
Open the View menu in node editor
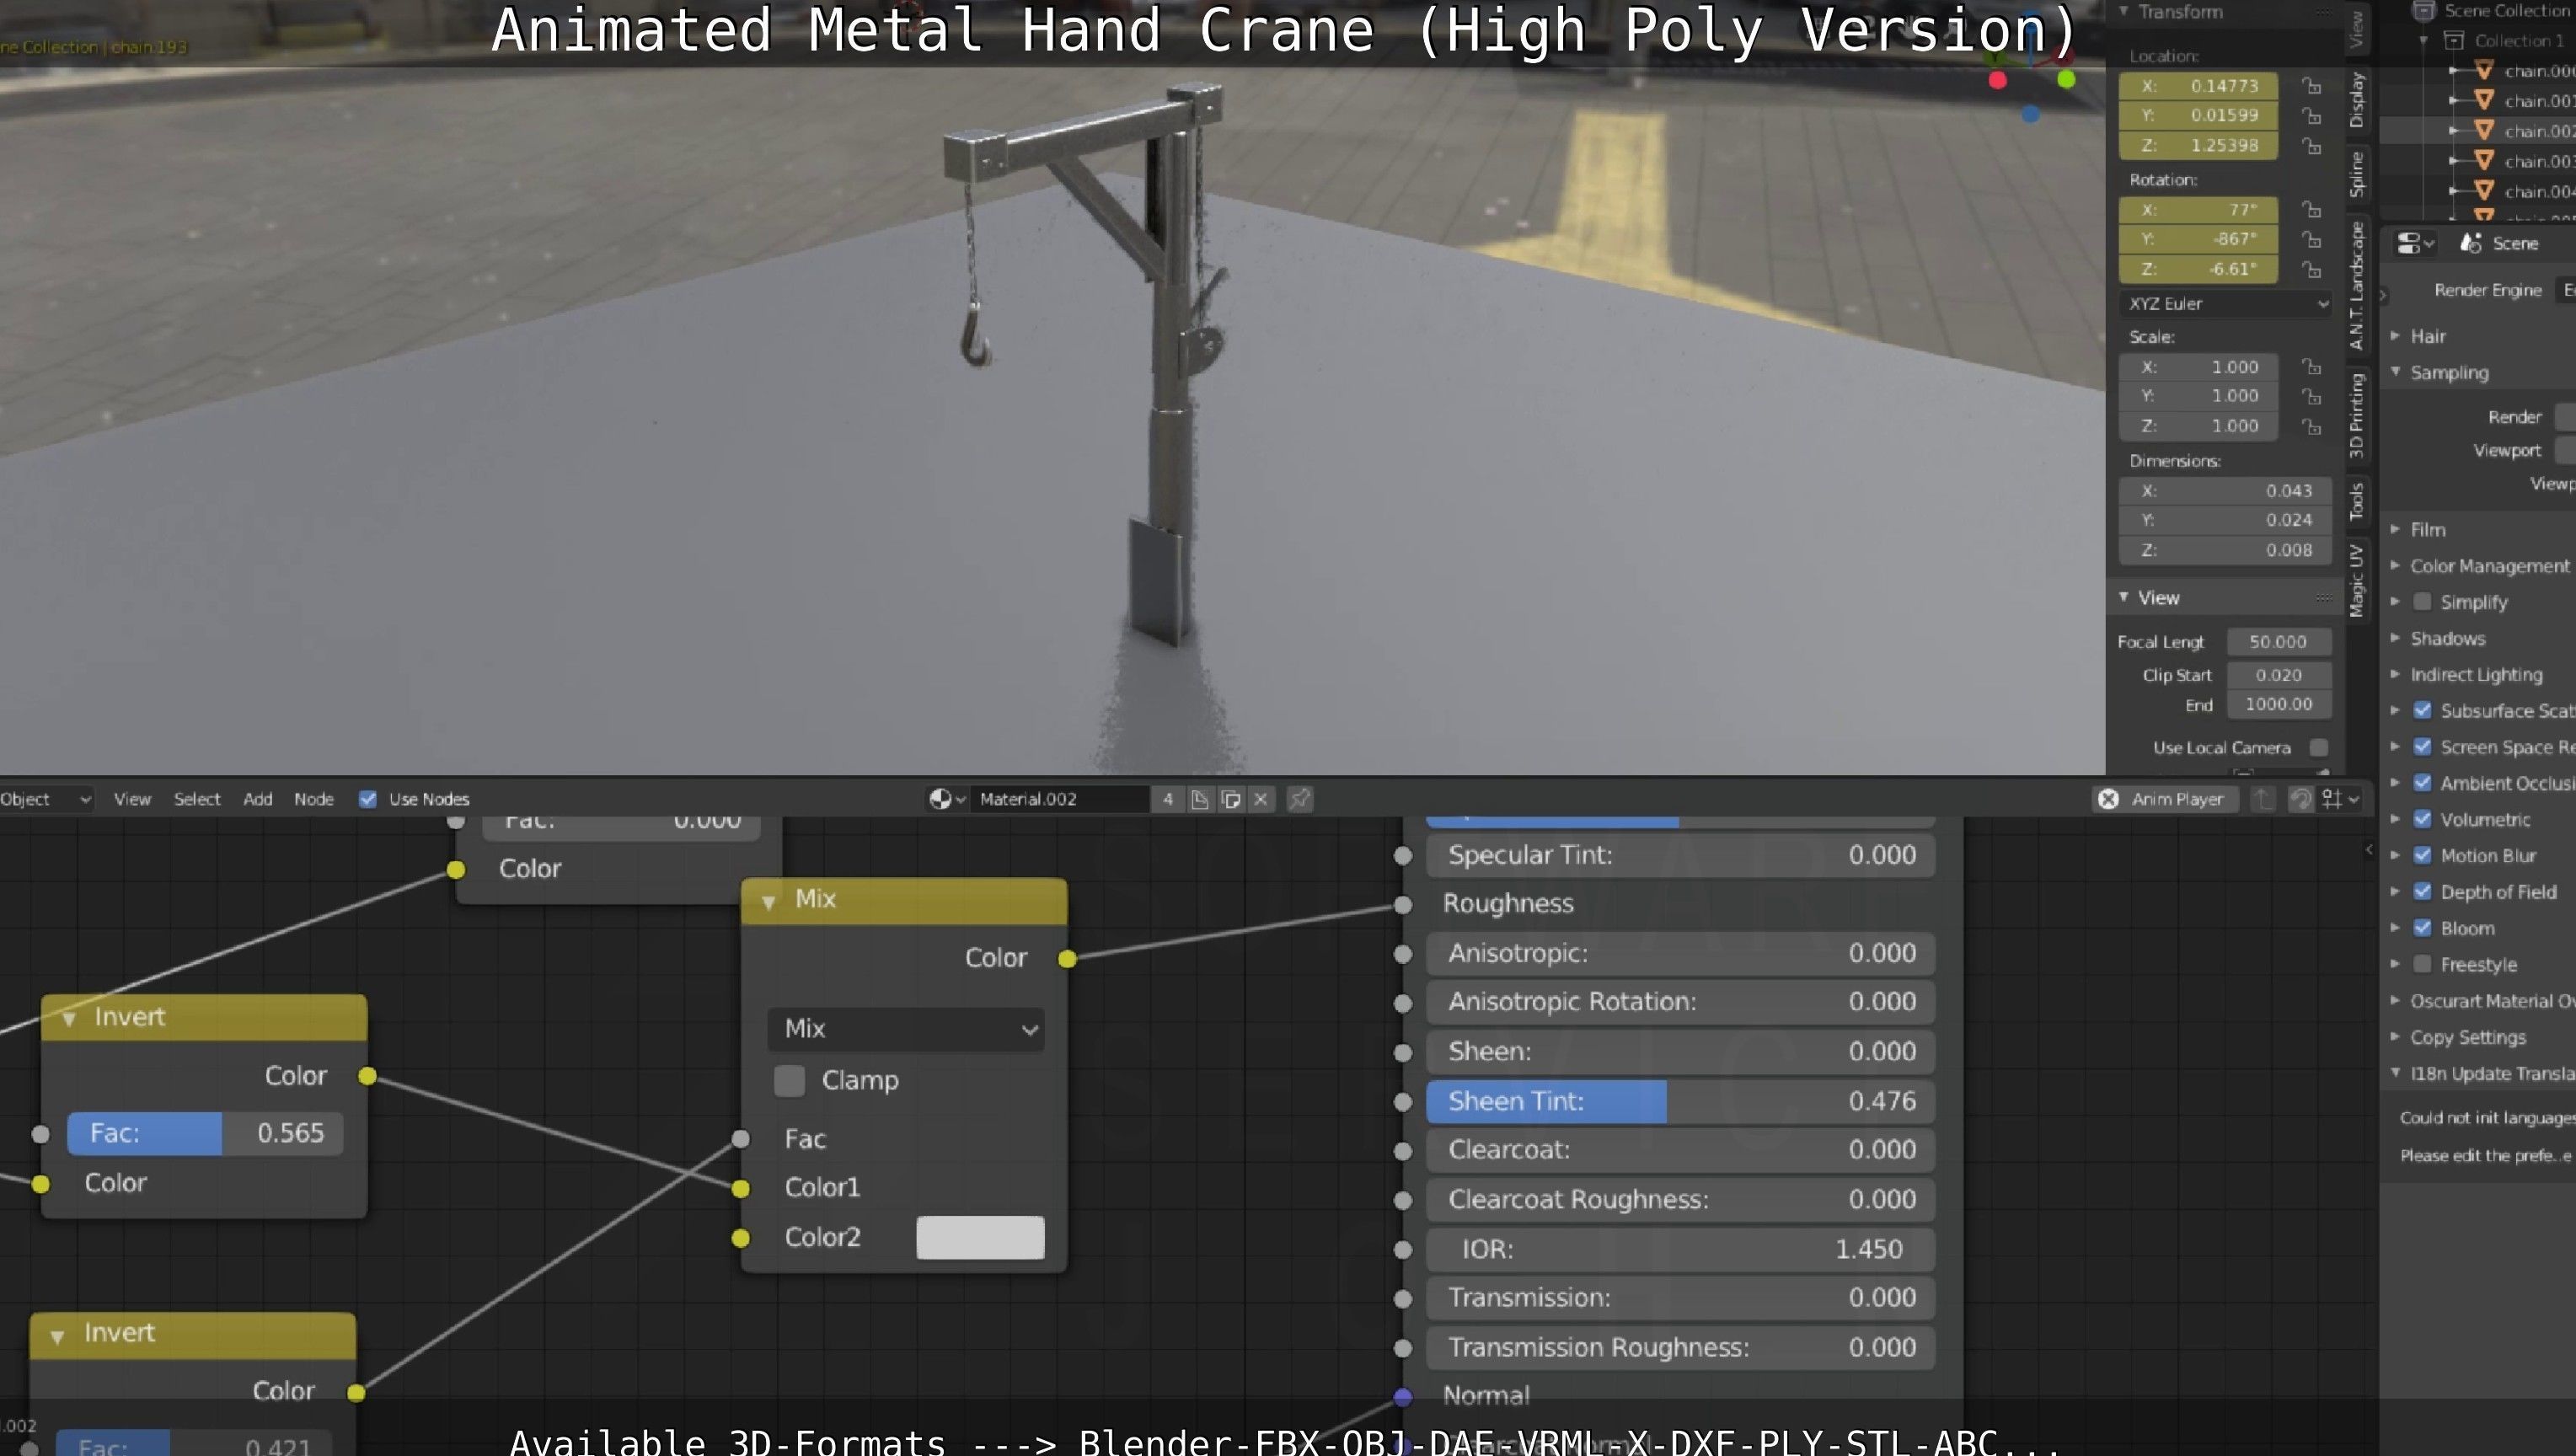coord(132,799)
